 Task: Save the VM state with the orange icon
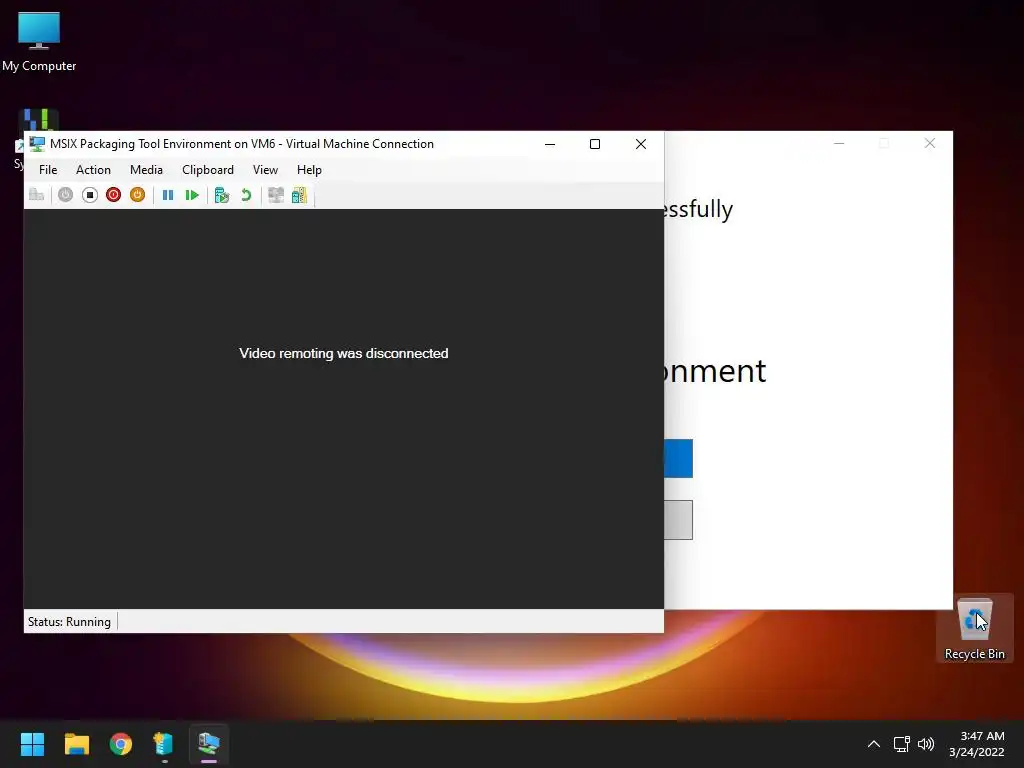coord(137,195)
